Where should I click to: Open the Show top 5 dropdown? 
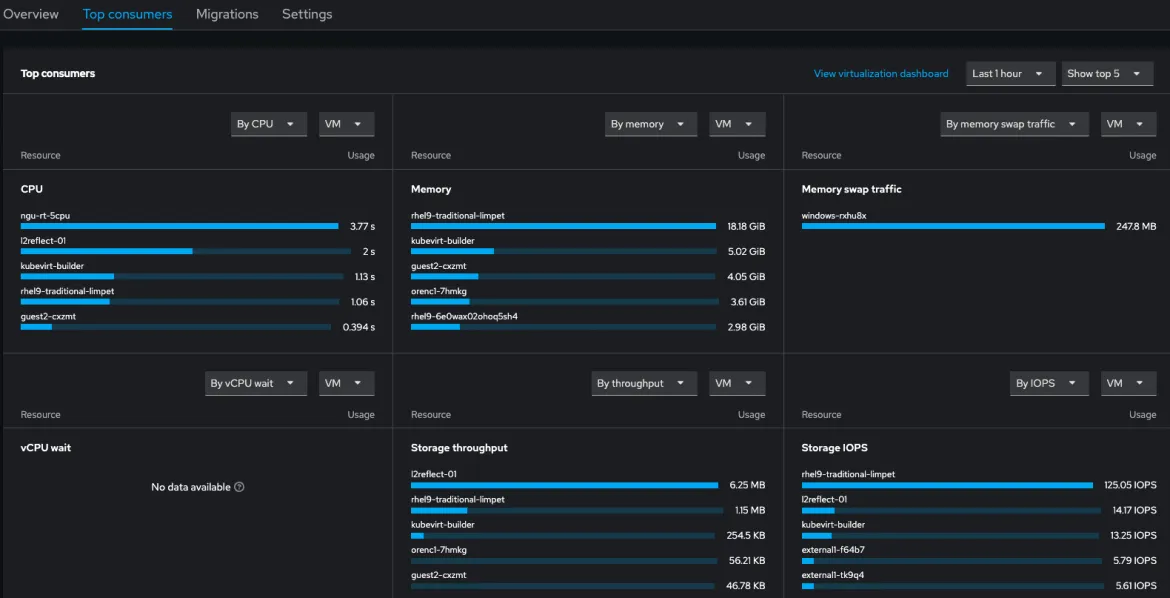point(1107,73)
